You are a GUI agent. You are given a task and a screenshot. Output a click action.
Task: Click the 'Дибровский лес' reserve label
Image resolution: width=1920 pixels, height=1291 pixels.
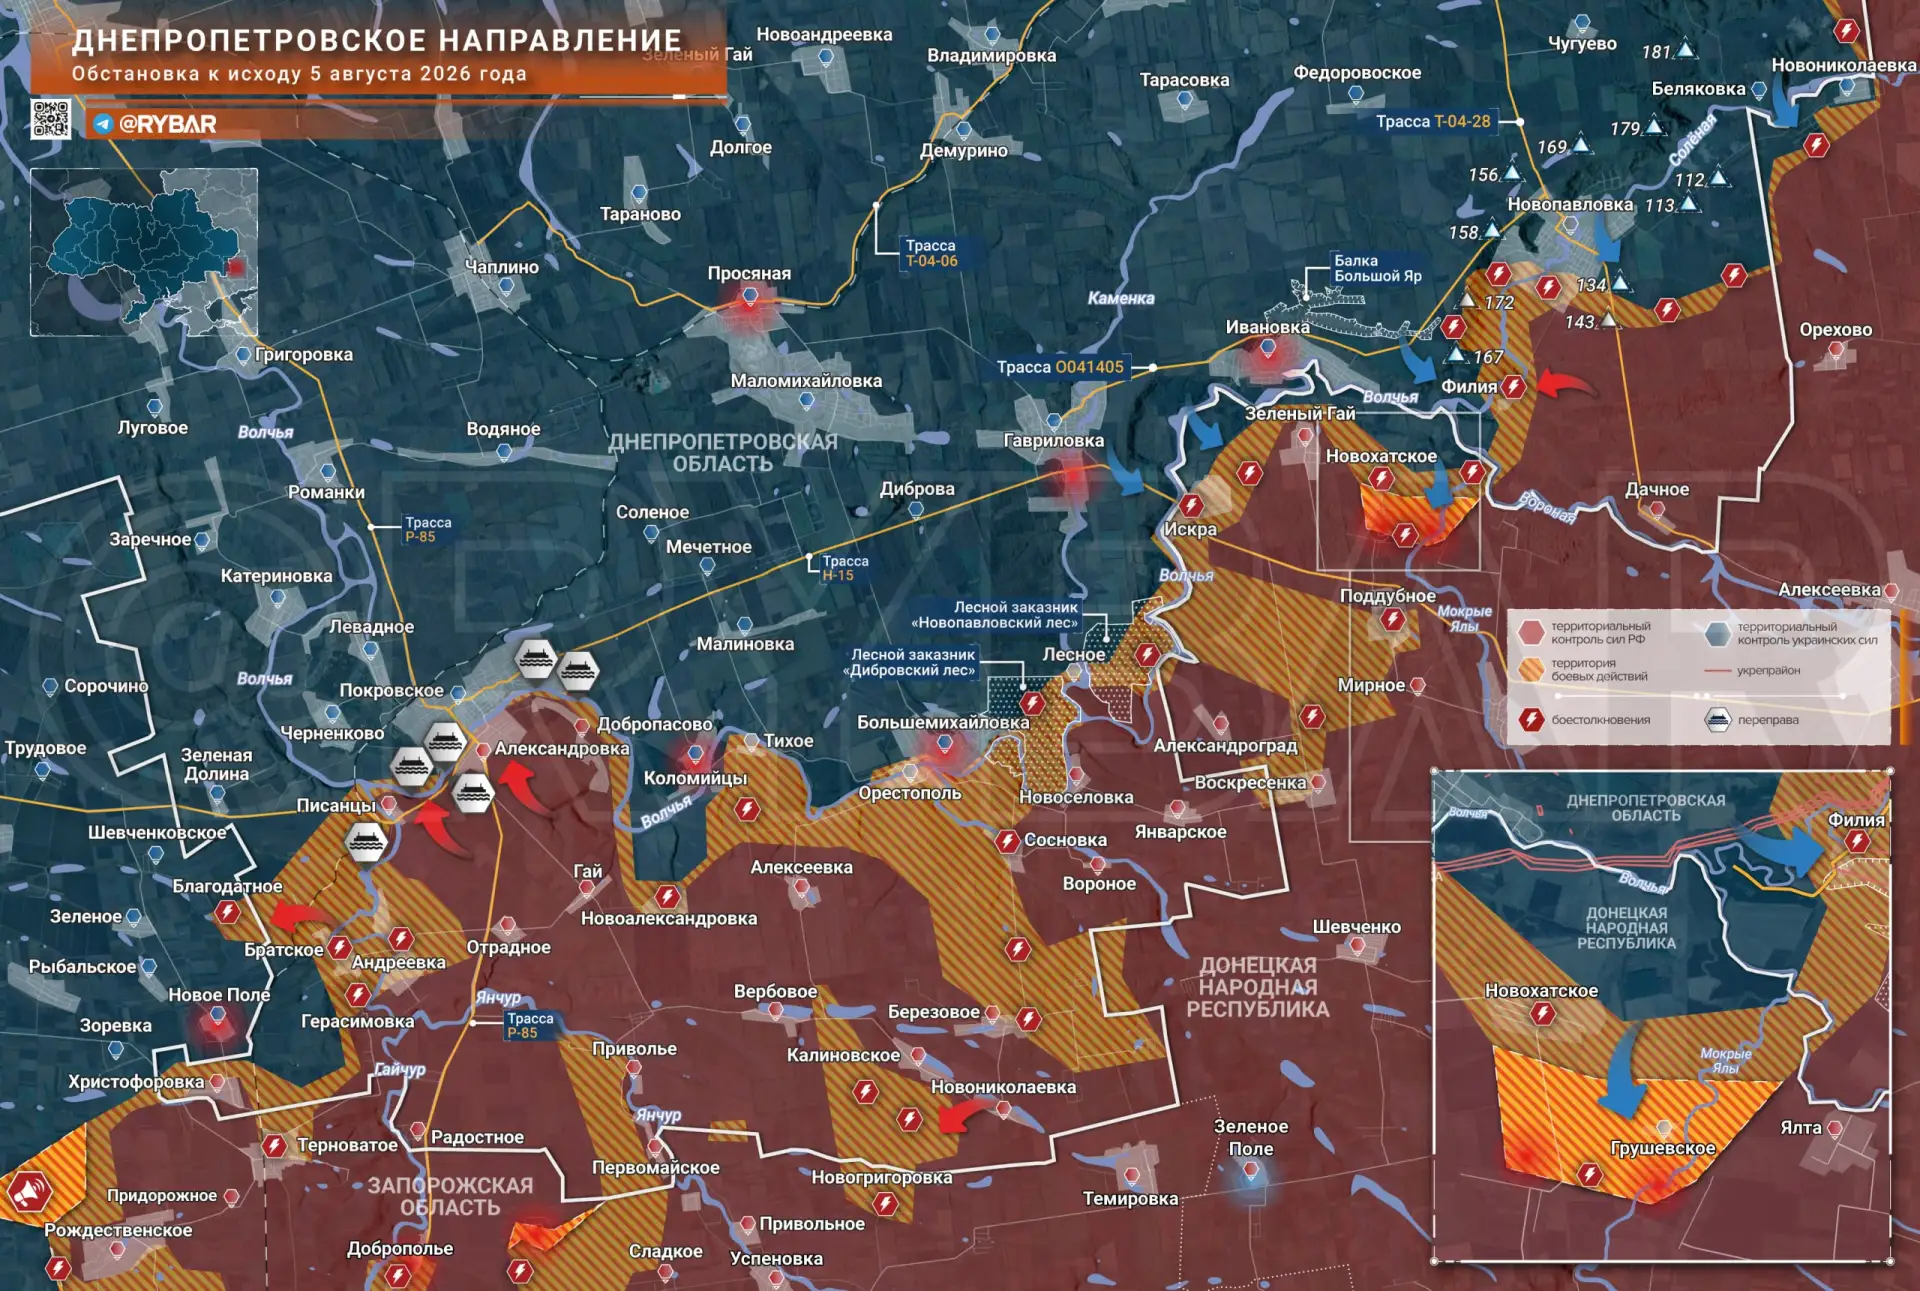(909, 662)
